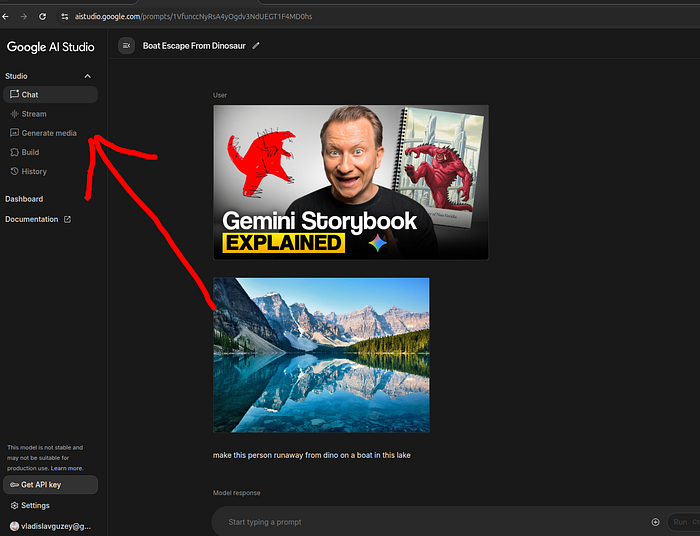Collapse the Studio section chevron
Screen dimensions: 700x536
point(88,76)
